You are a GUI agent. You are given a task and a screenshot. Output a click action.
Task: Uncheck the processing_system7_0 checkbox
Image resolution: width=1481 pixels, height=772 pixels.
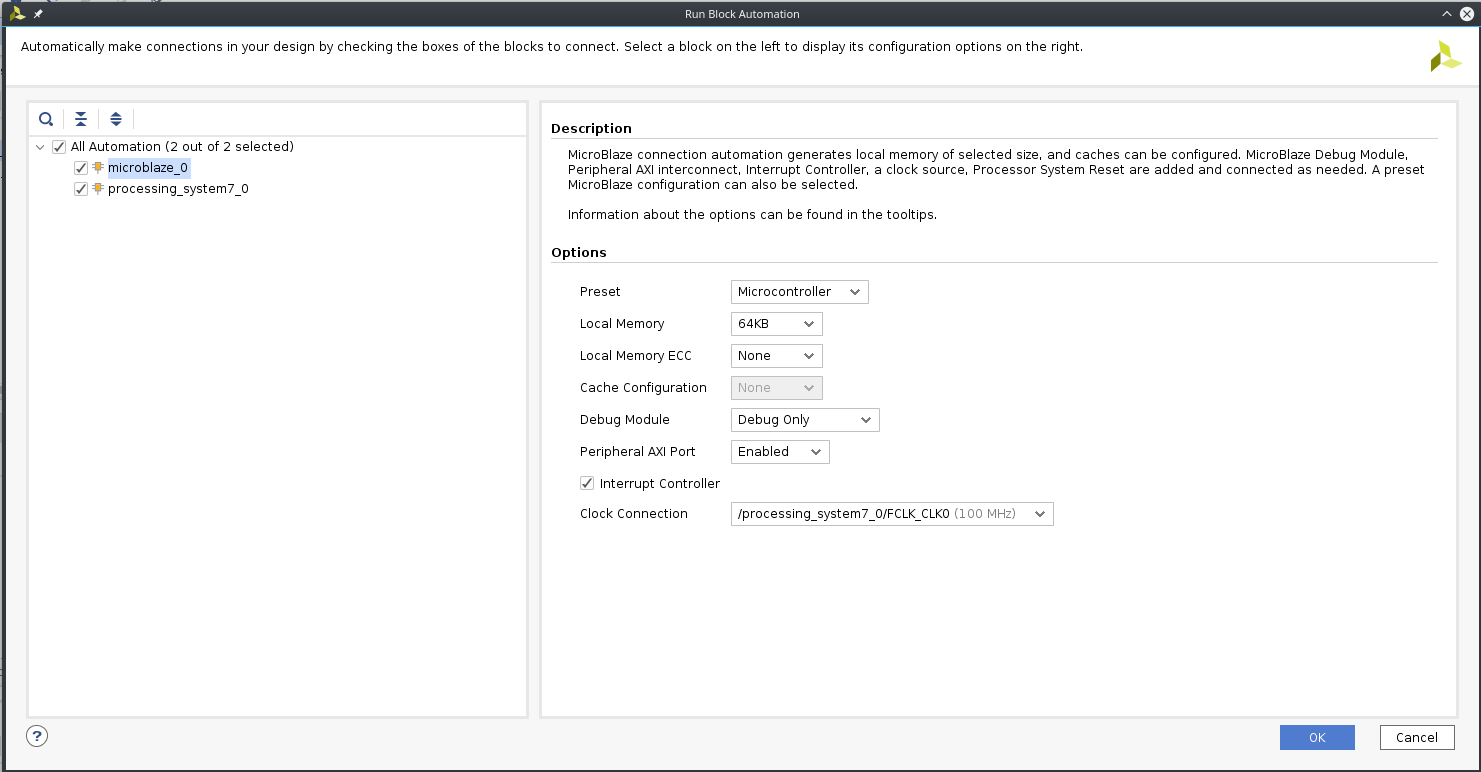[81, 188]
